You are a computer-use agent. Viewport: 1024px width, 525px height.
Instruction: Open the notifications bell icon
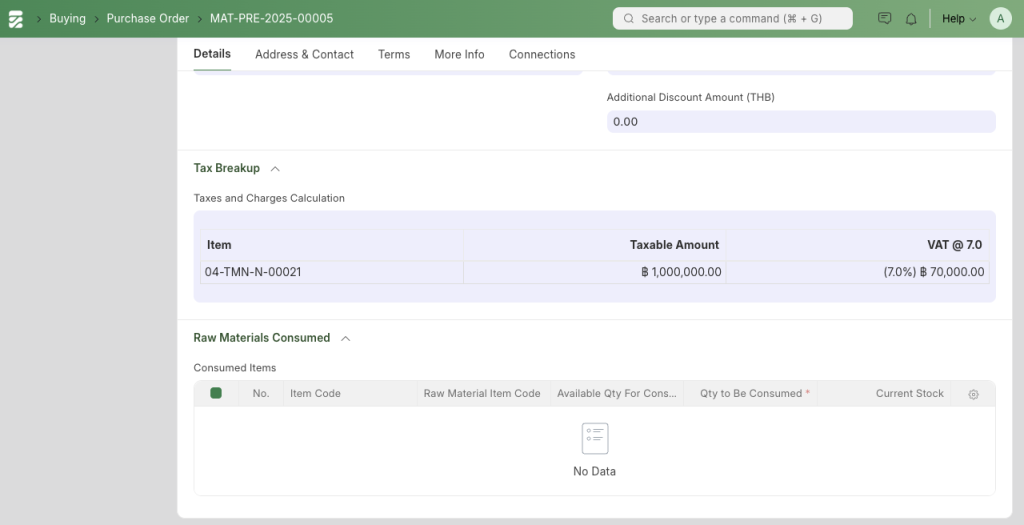(x=911, y=19)
